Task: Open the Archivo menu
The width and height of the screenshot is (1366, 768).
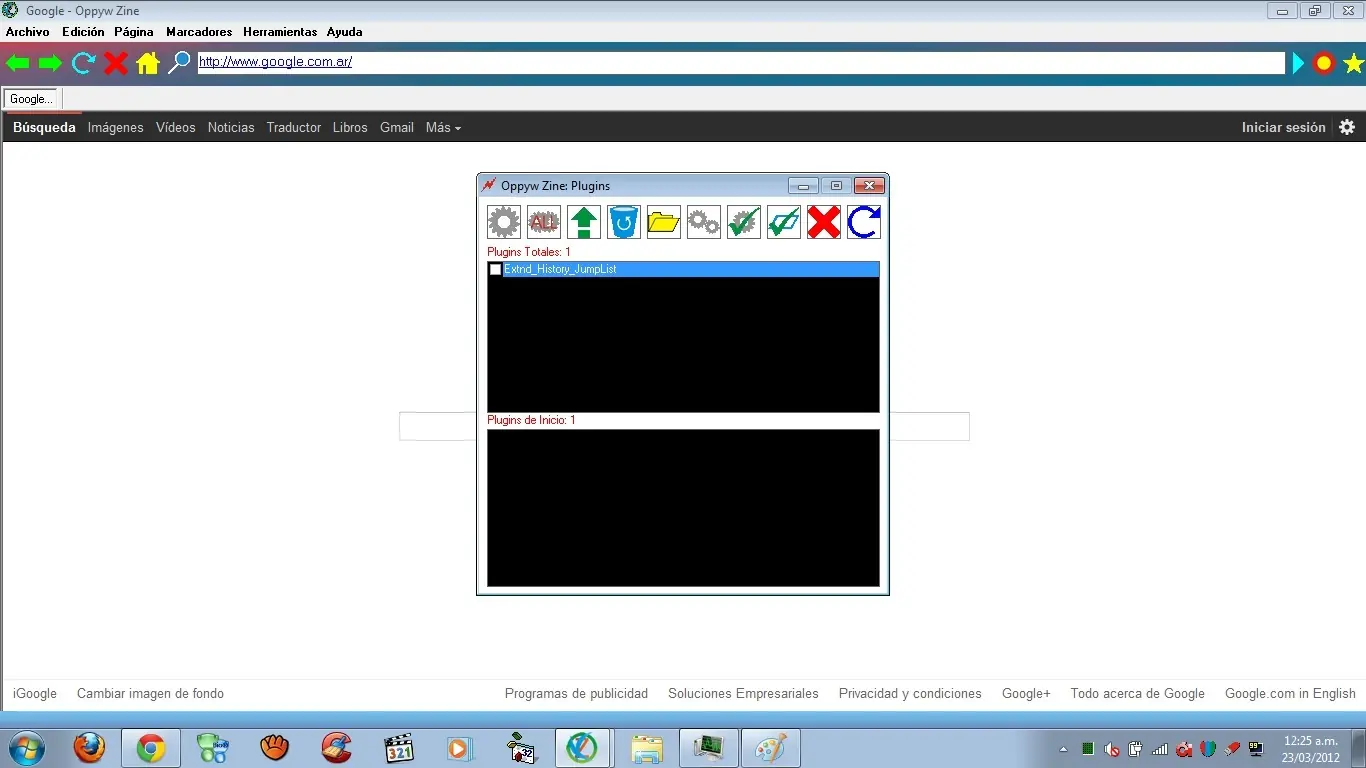Action: coord(27,32)
